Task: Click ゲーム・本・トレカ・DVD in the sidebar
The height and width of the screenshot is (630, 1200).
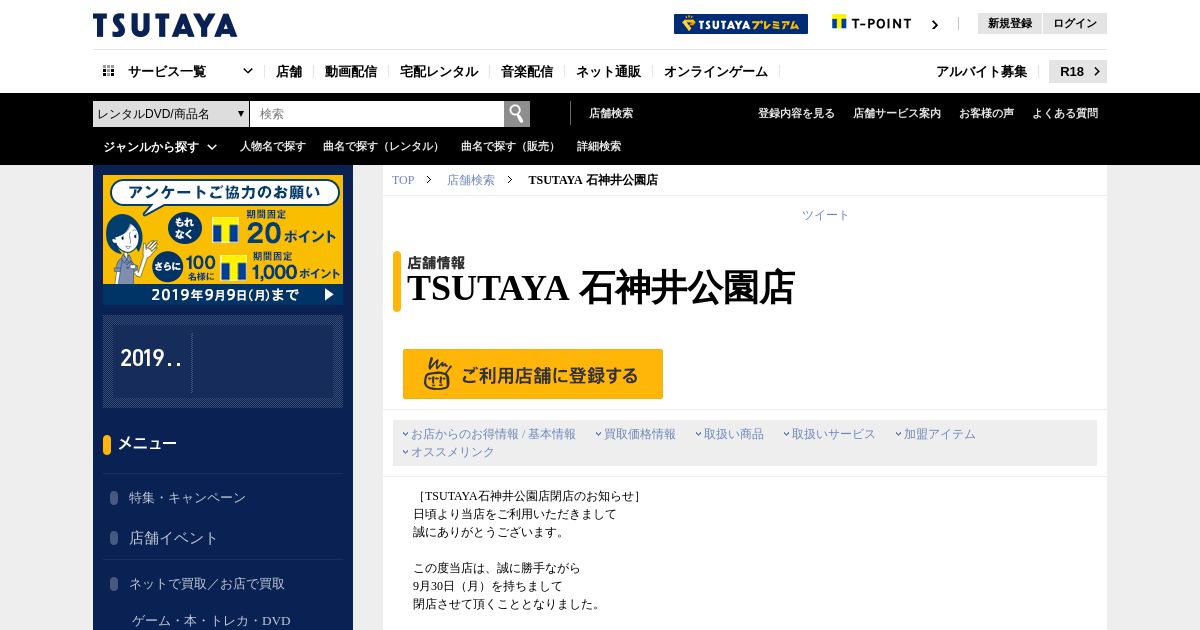Action: [211, 621]
